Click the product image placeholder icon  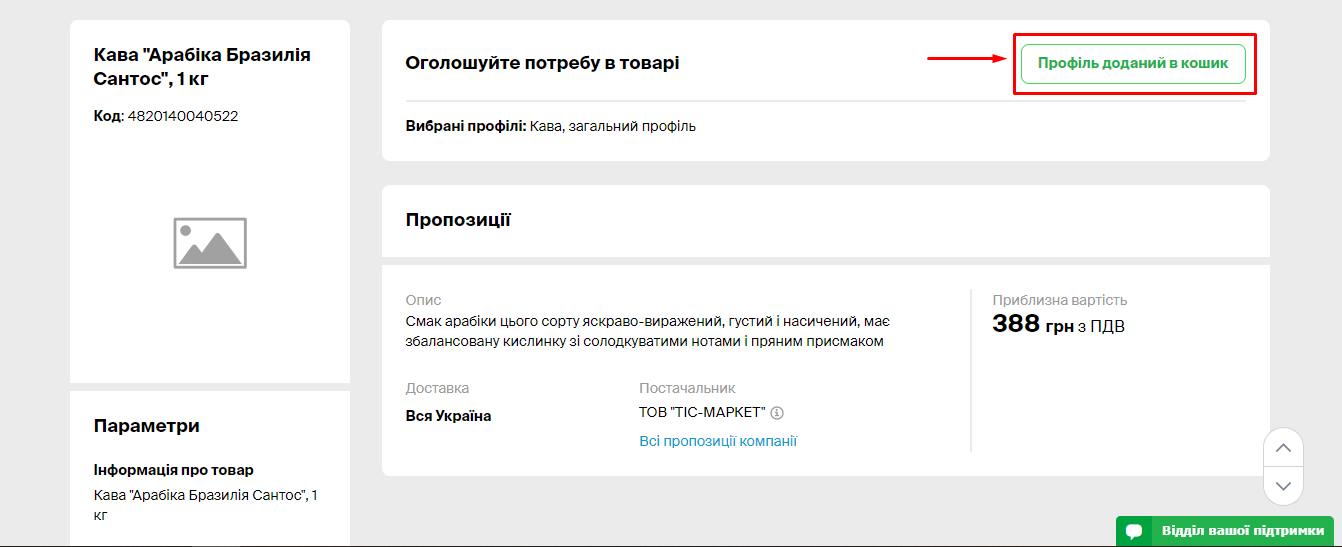tap(210, 243)
